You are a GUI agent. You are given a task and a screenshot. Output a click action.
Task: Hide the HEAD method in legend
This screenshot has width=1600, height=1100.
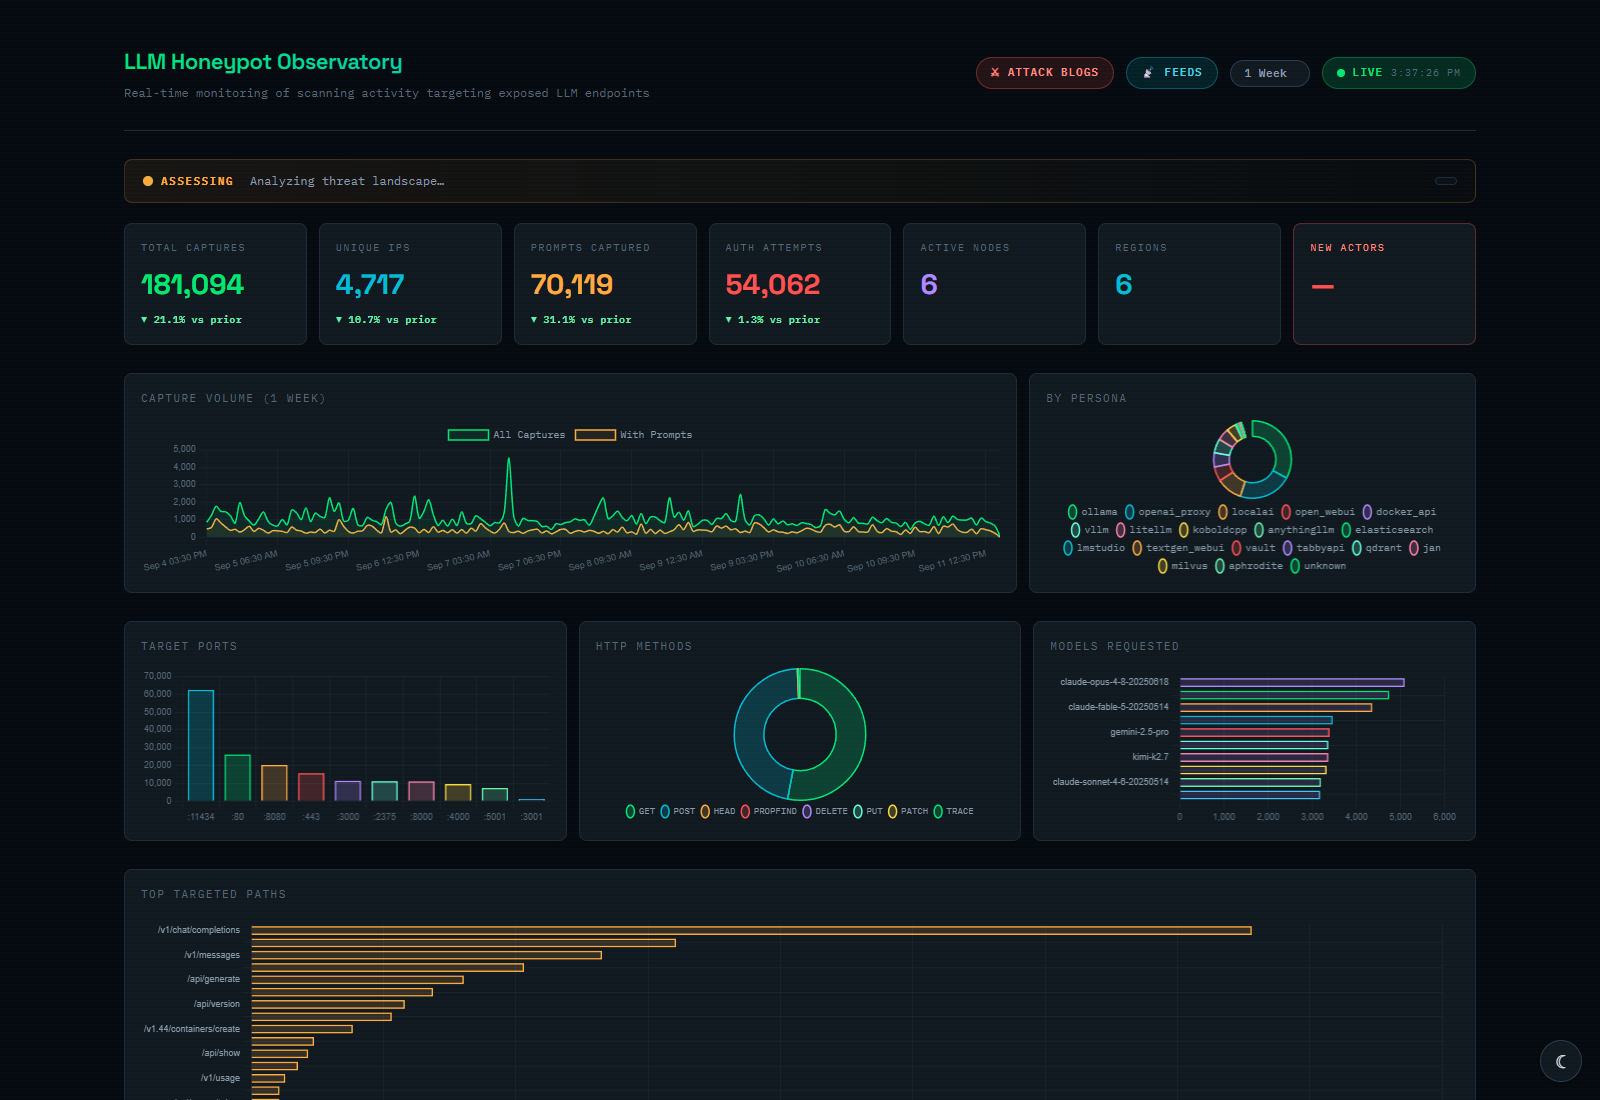pos(717,811)
